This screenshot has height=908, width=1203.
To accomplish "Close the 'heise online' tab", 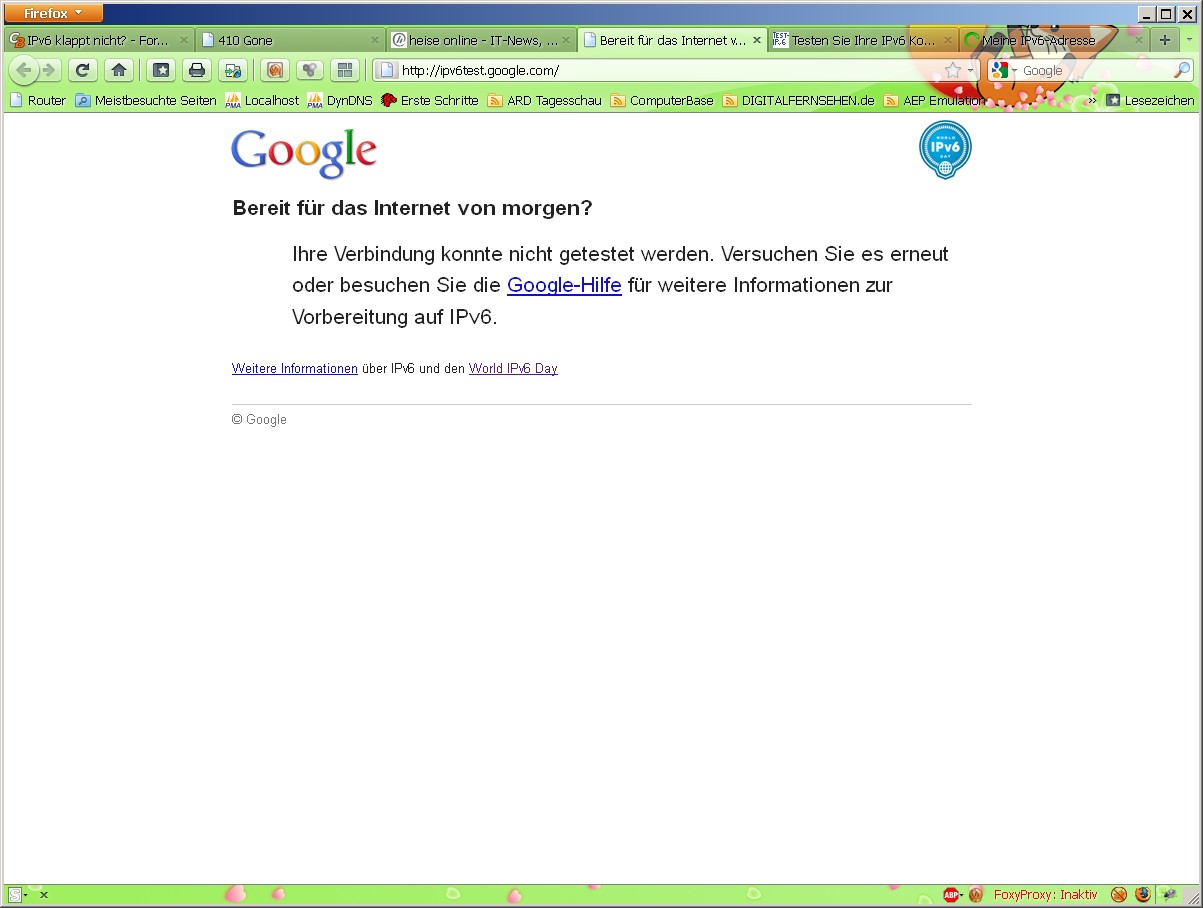I will (566, 40).
